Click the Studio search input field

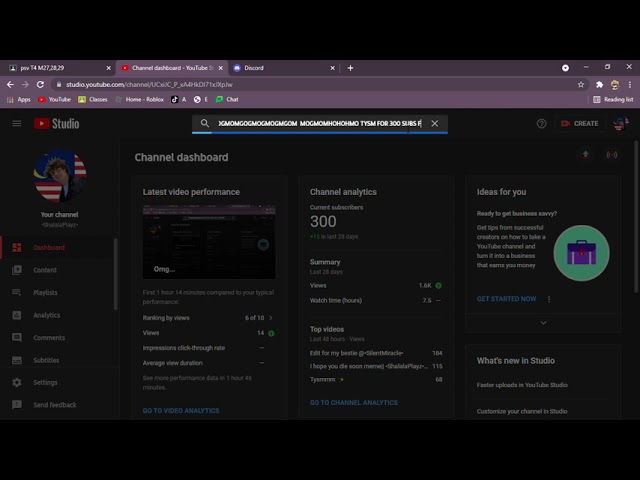coord(319,123)
